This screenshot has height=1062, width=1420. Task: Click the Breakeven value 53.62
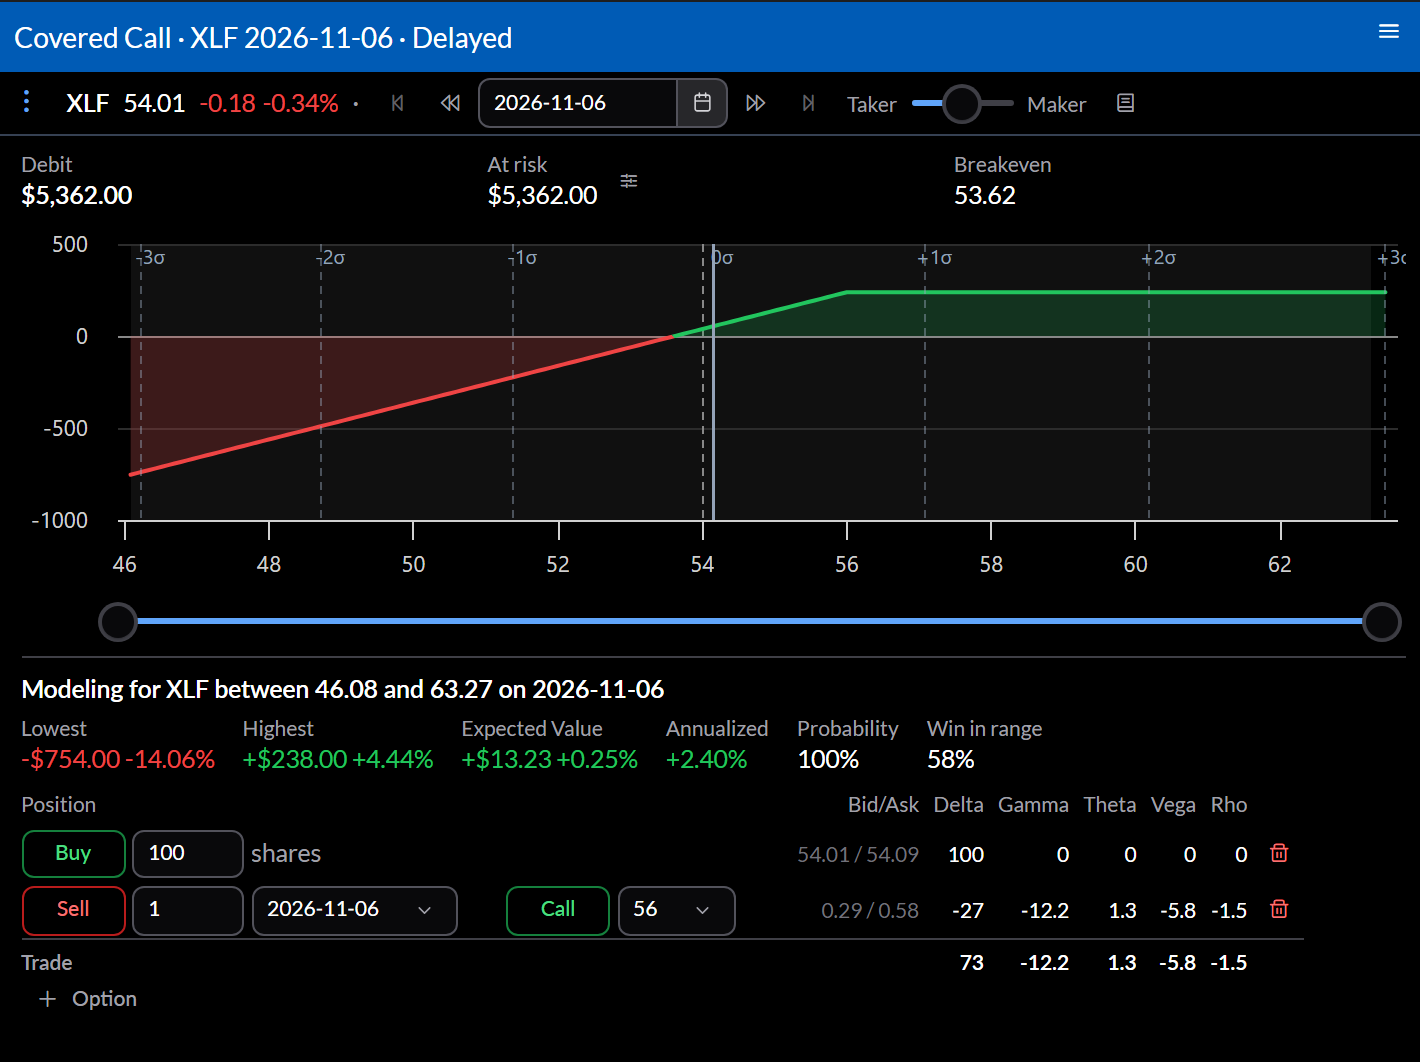tap(985, 196)
